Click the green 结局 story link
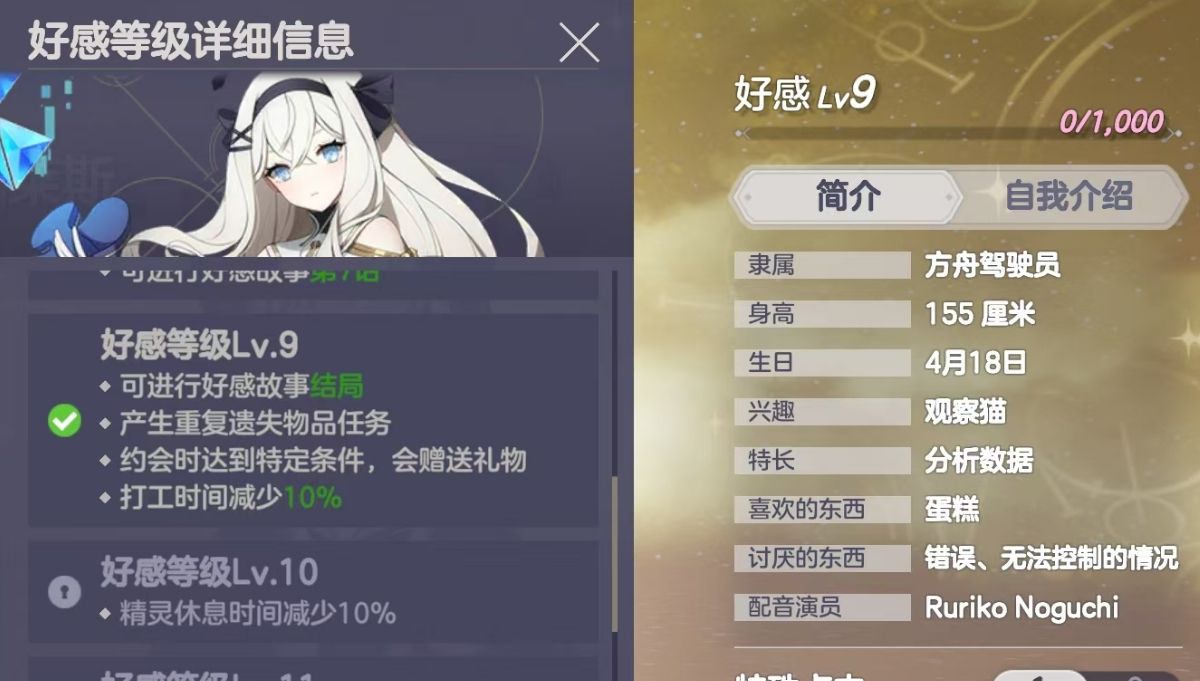Screen dimensions: 1200x681 (337, 386)
